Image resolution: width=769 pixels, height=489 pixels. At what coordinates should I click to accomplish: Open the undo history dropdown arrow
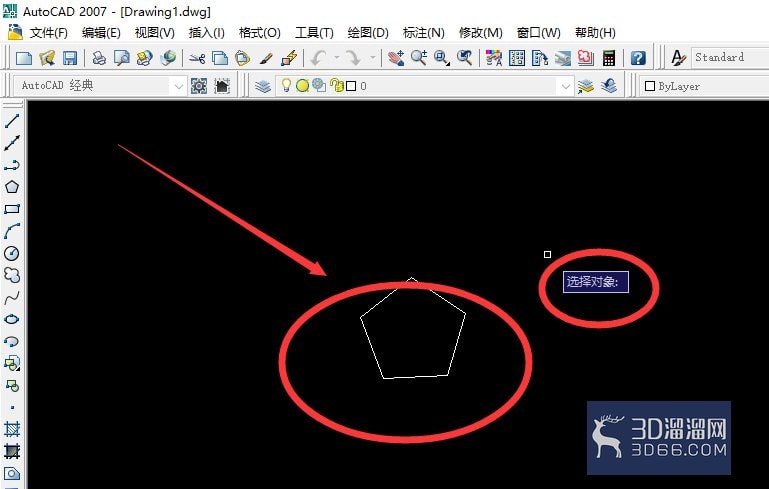[337, 58]
